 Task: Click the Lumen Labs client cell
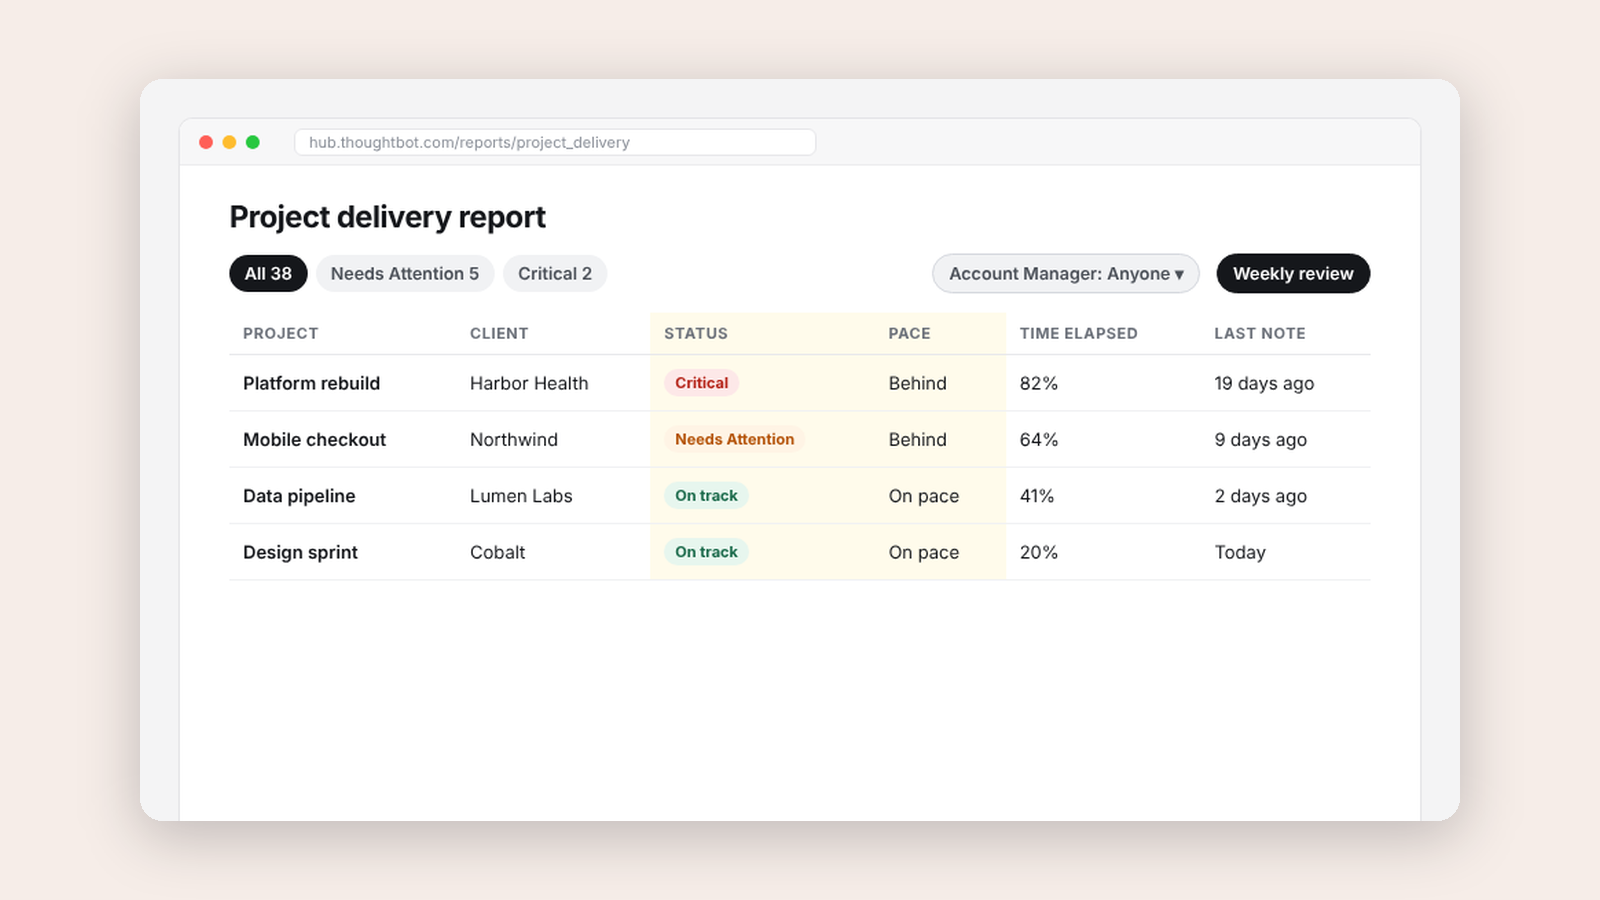pos(521,496)
